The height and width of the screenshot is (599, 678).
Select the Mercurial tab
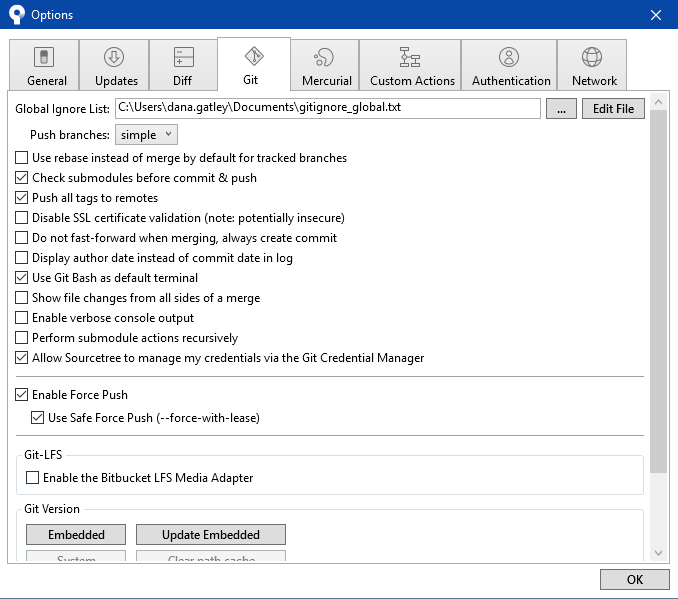tap(325, 65)
